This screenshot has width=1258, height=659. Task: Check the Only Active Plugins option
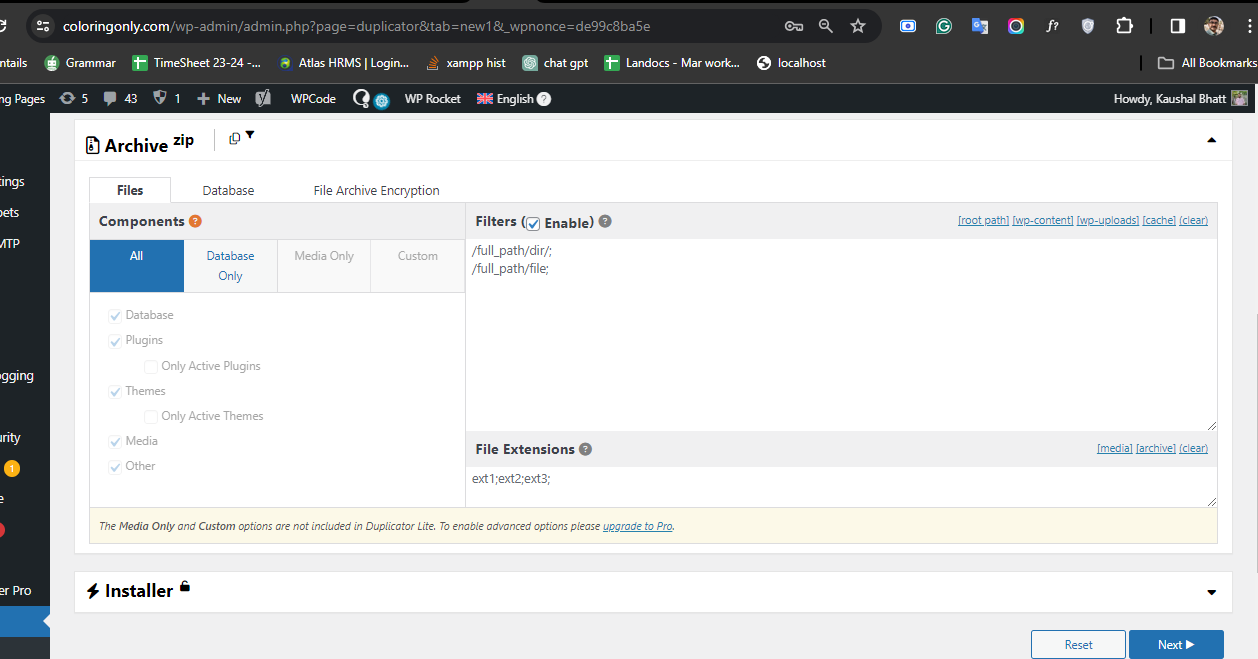151,367
